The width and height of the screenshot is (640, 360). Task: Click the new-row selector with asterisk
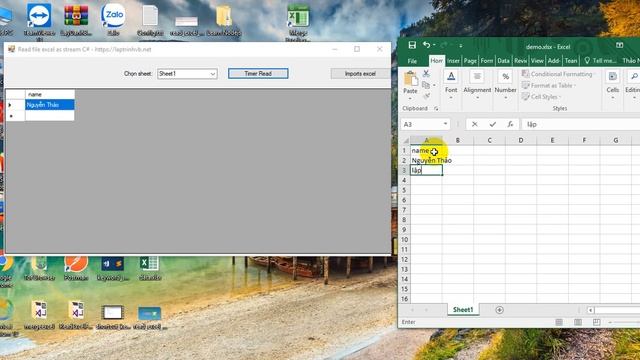pos(16,116)
